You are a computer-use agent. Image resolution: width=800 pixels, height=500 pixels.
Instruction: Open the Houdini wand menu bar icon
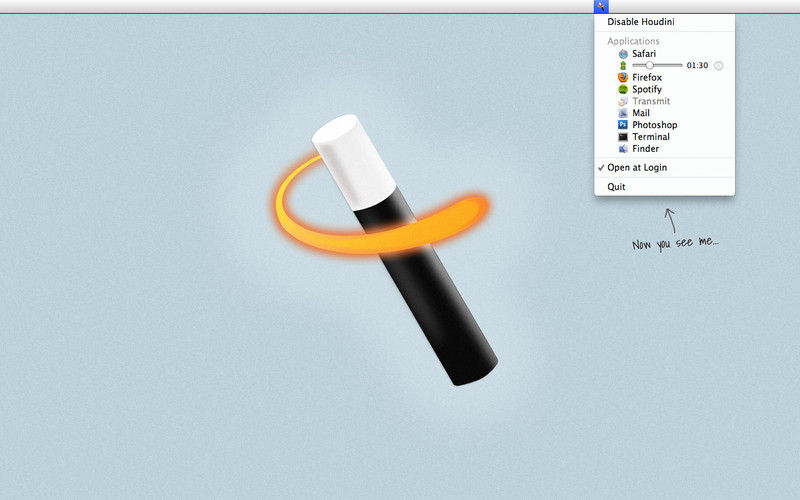[x=602, y=7]
